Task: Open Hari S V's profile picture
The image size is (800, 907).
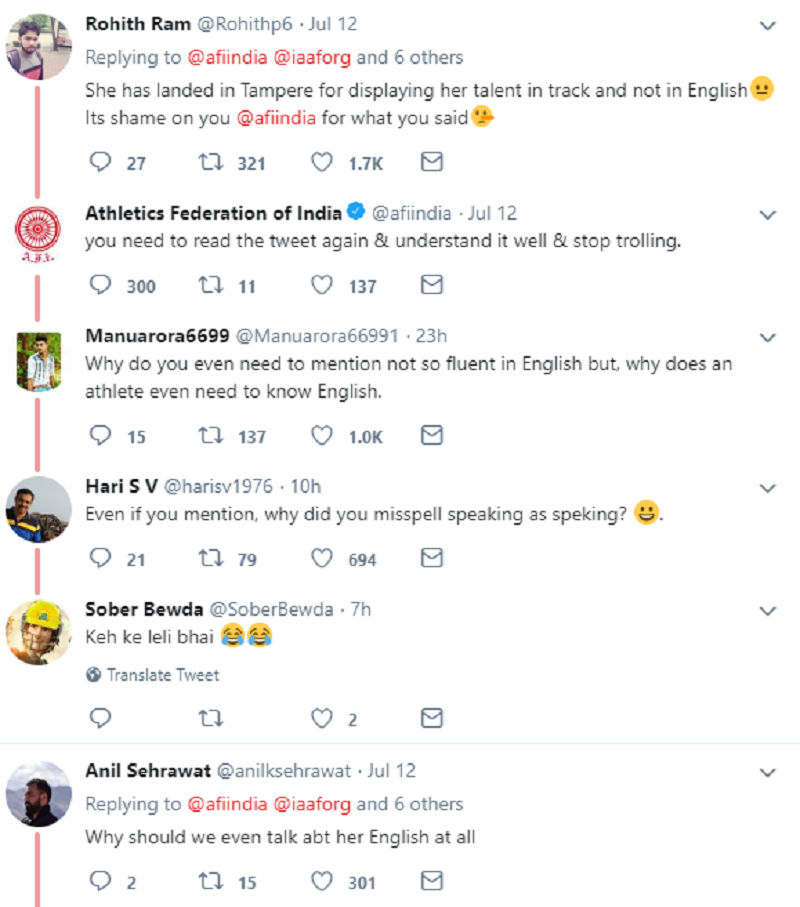Action: coord(39,508)
